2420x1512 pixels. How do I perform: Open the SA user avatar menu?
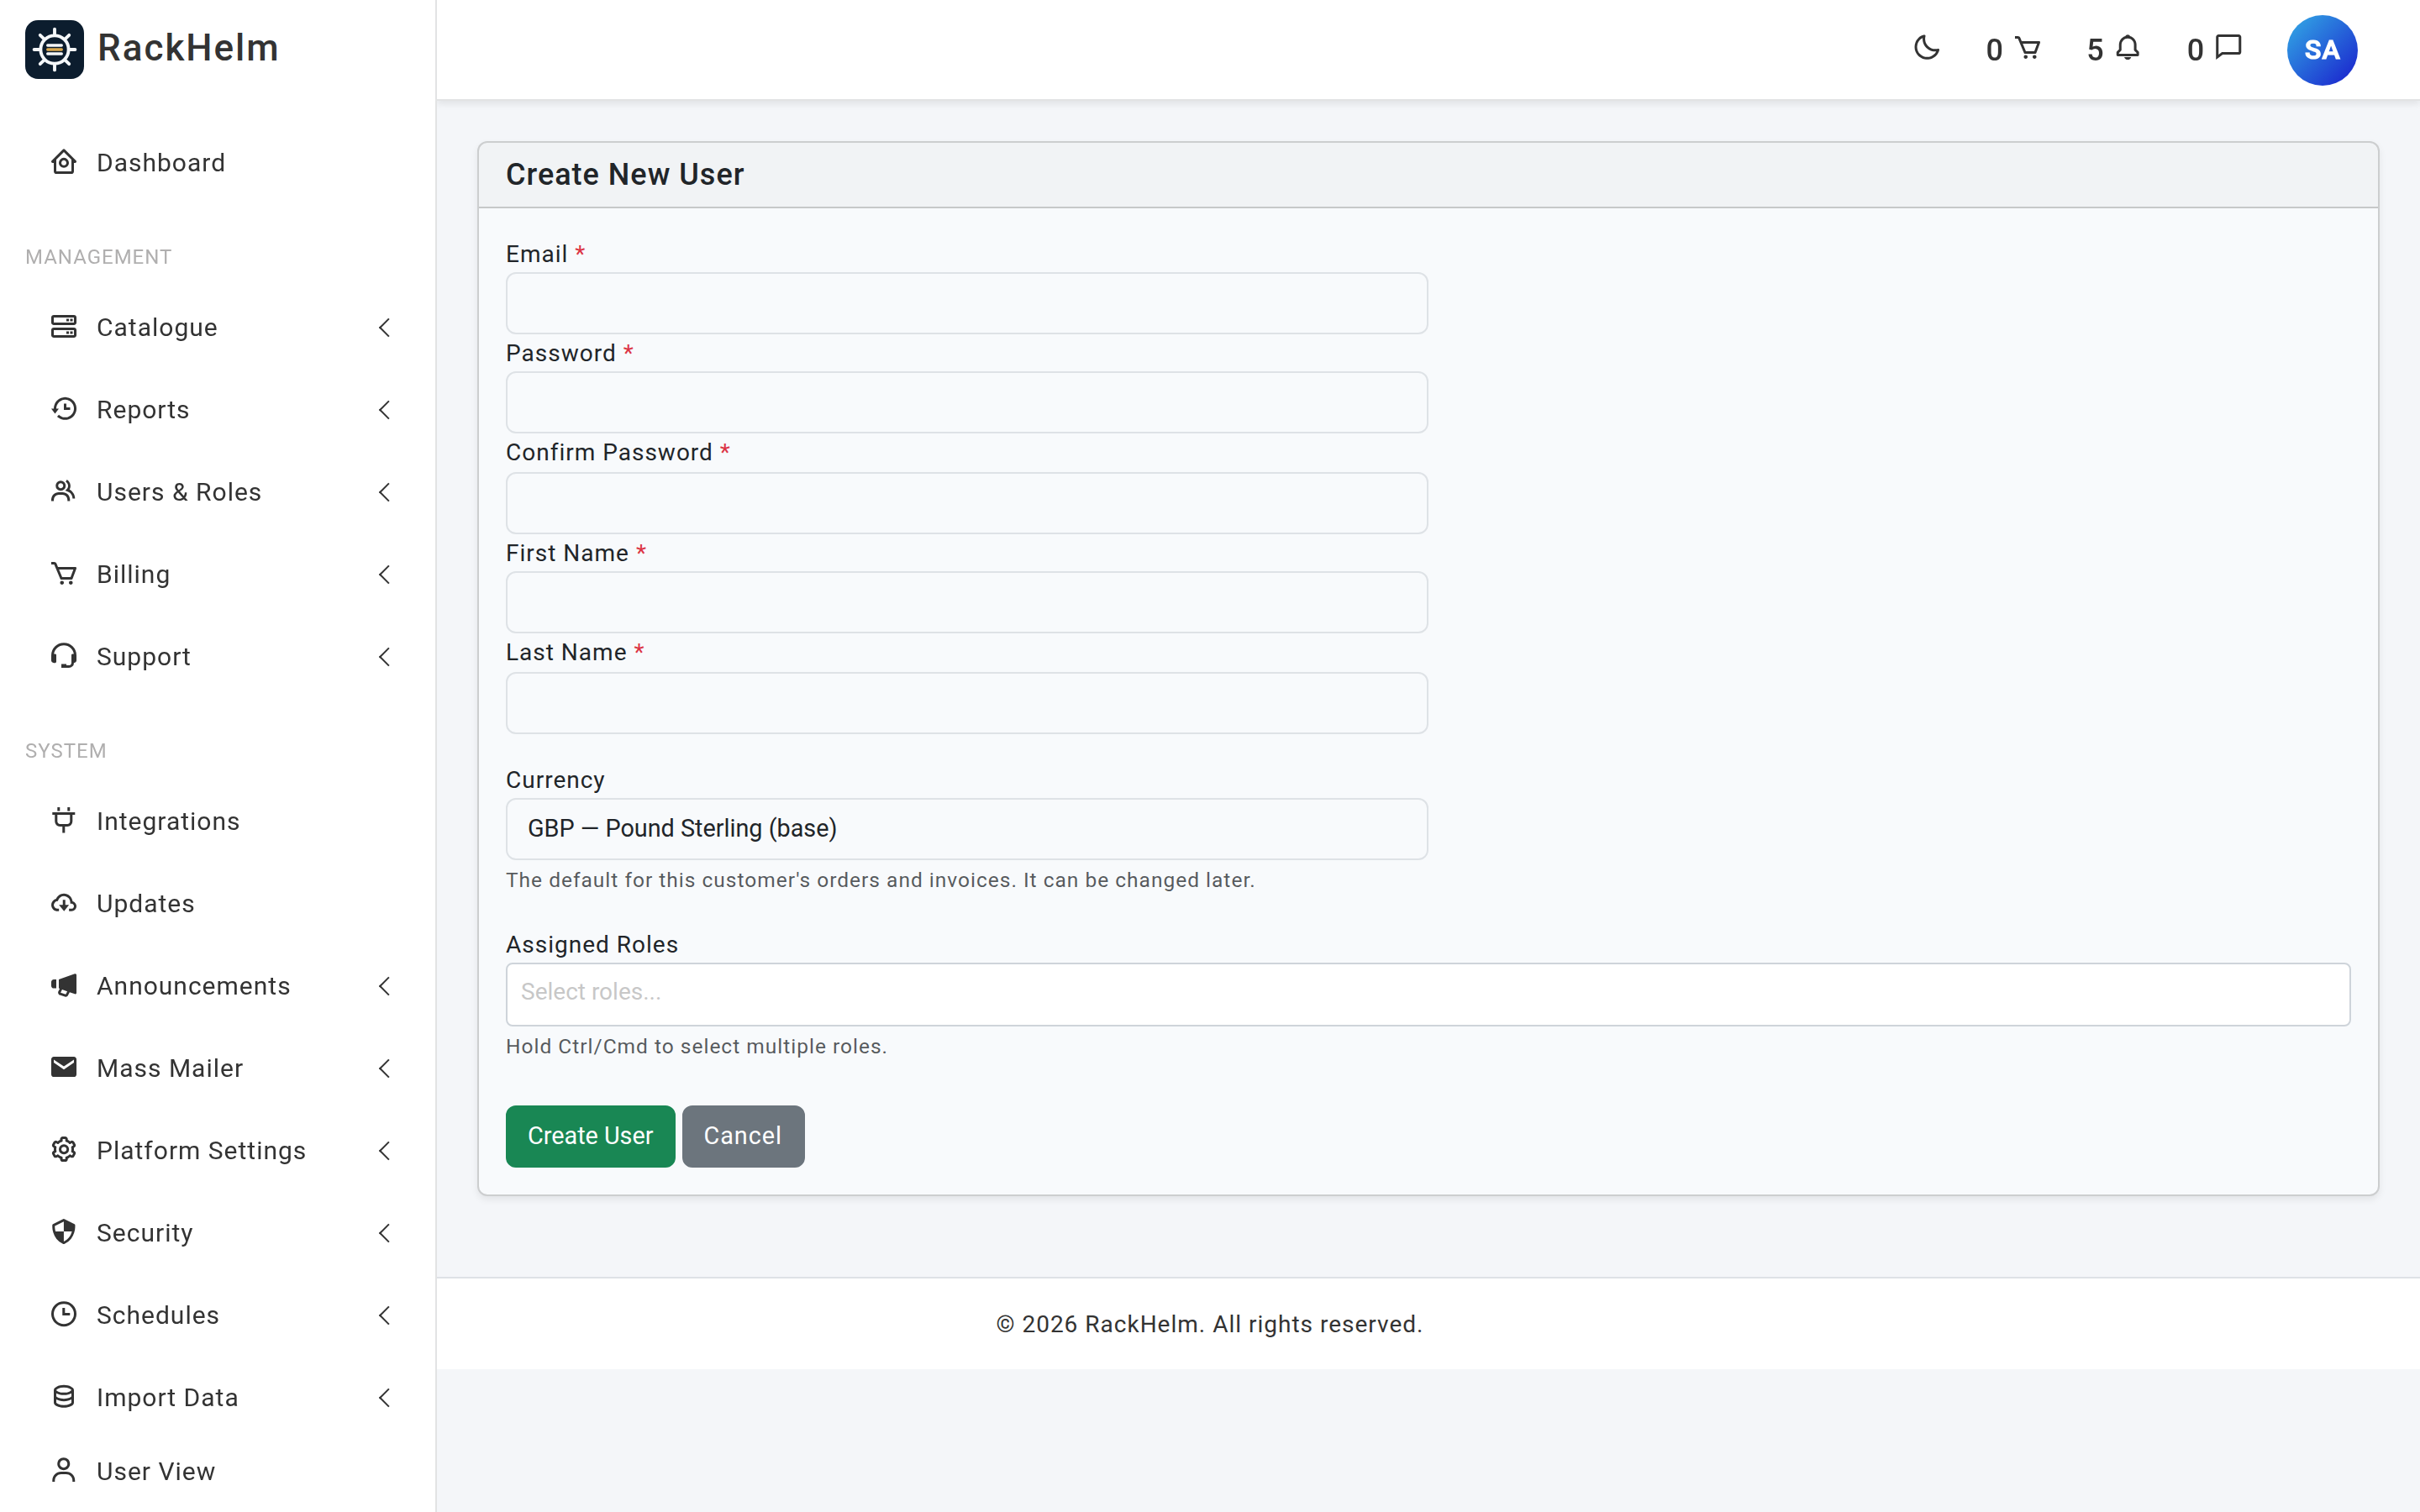(2321, 50)
